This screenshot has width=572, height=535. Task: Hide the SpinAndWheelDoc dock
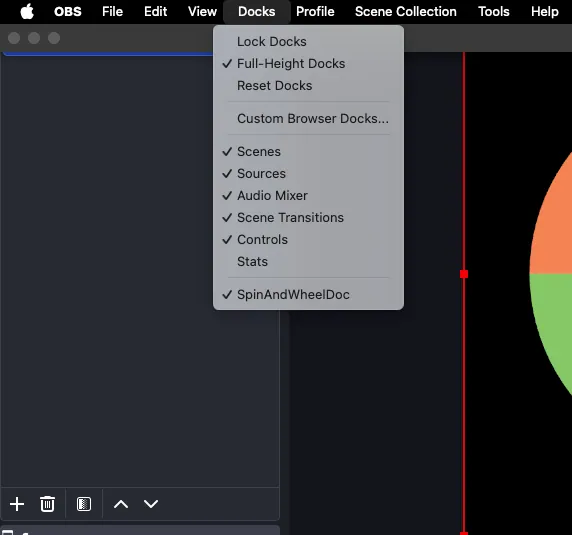(308, 294)
